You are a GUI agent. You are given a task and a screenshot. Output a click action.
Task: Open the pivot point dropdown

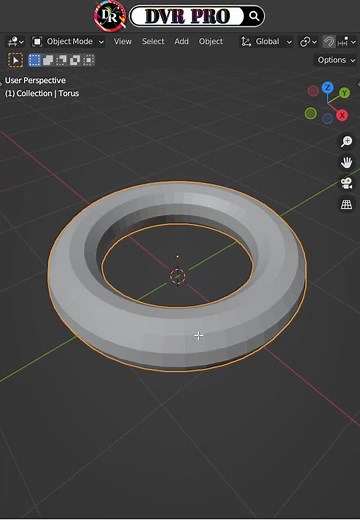click(308, 42)
